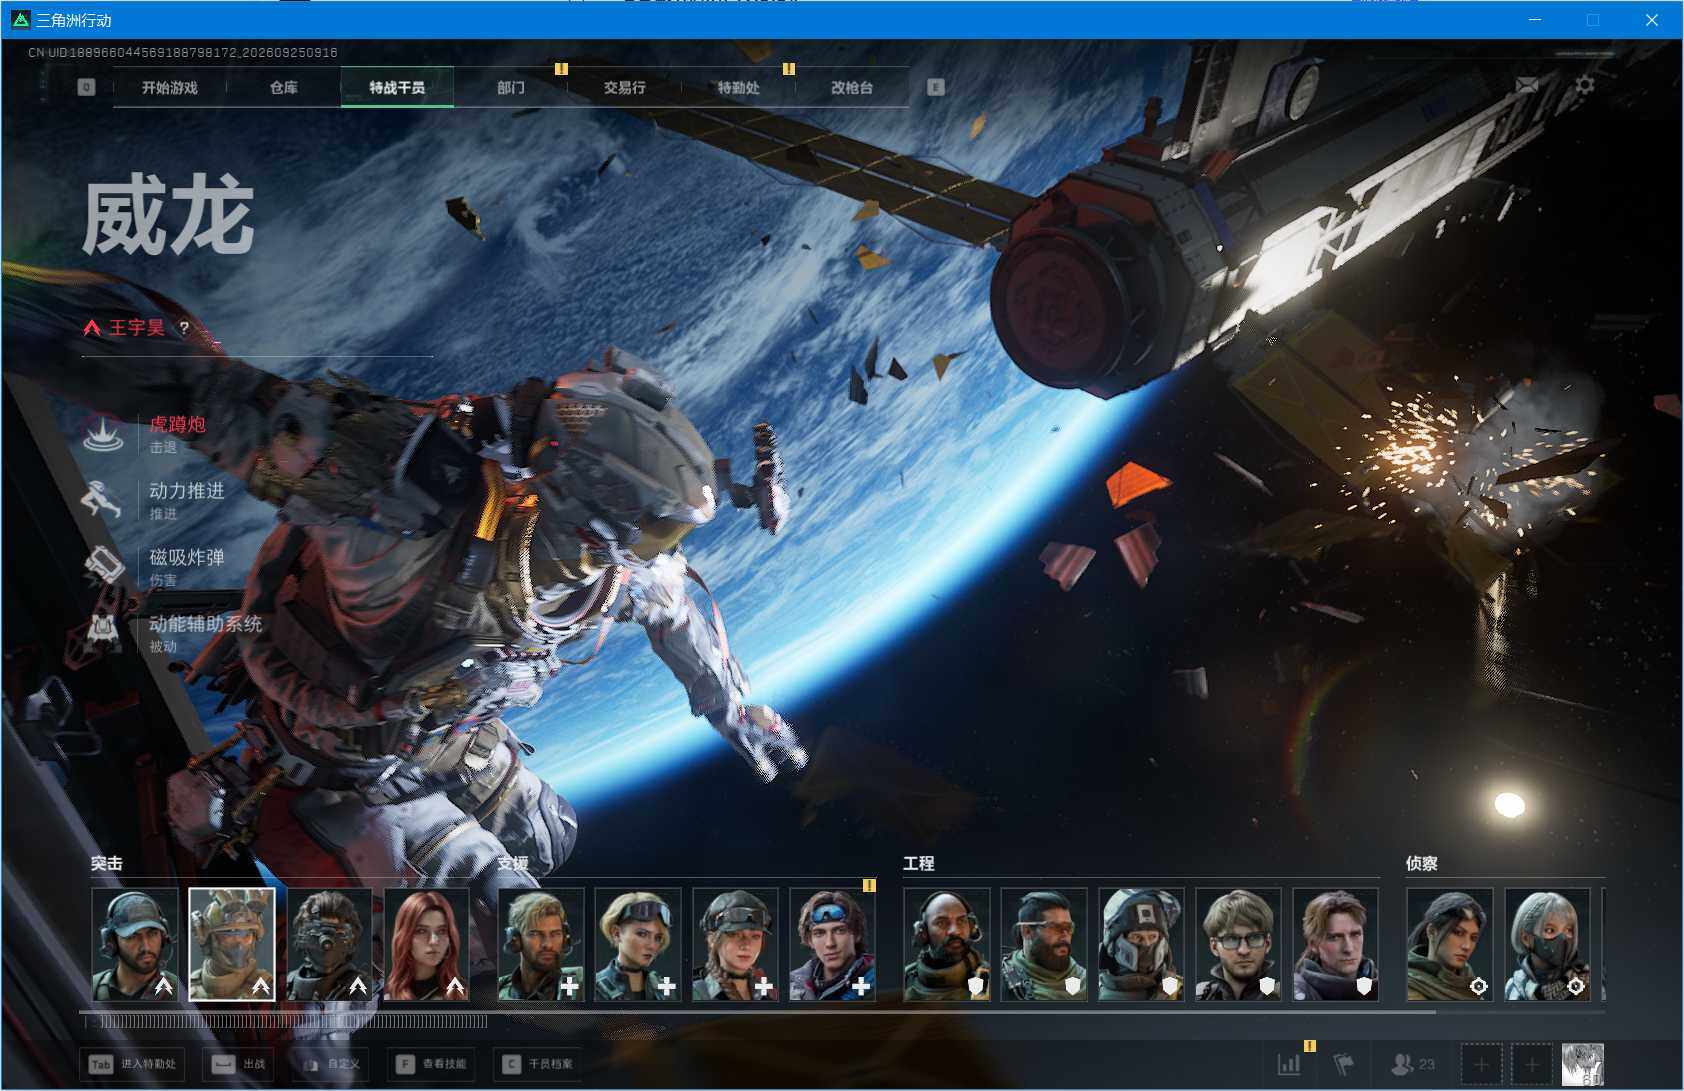Select the 动能辅助系统 passive skill icon
The width and height of the screenshot is (1684, 1091).
pos(103,633)
